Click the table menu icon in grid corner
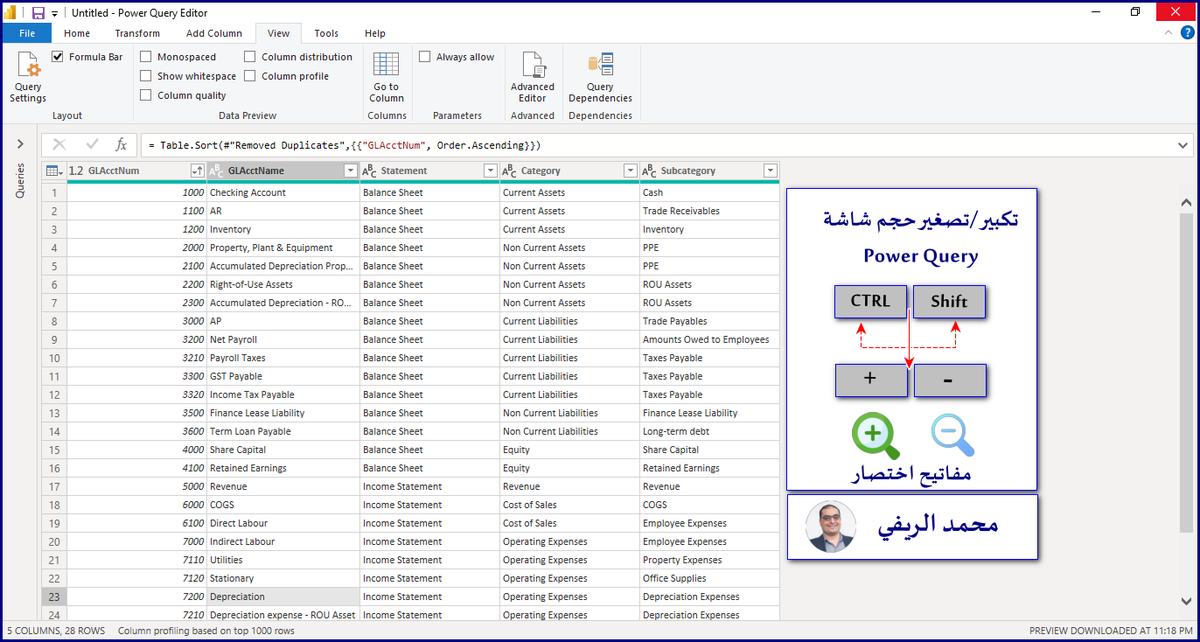The width and height of the screenshot is (1200, 642). click(x=53, y=171)
